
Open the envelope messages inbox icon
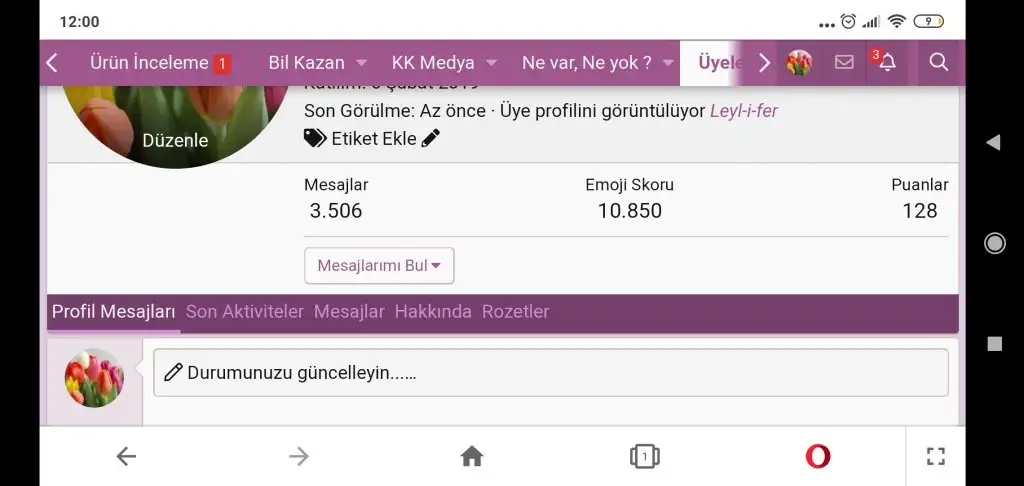tap(844, 62)
